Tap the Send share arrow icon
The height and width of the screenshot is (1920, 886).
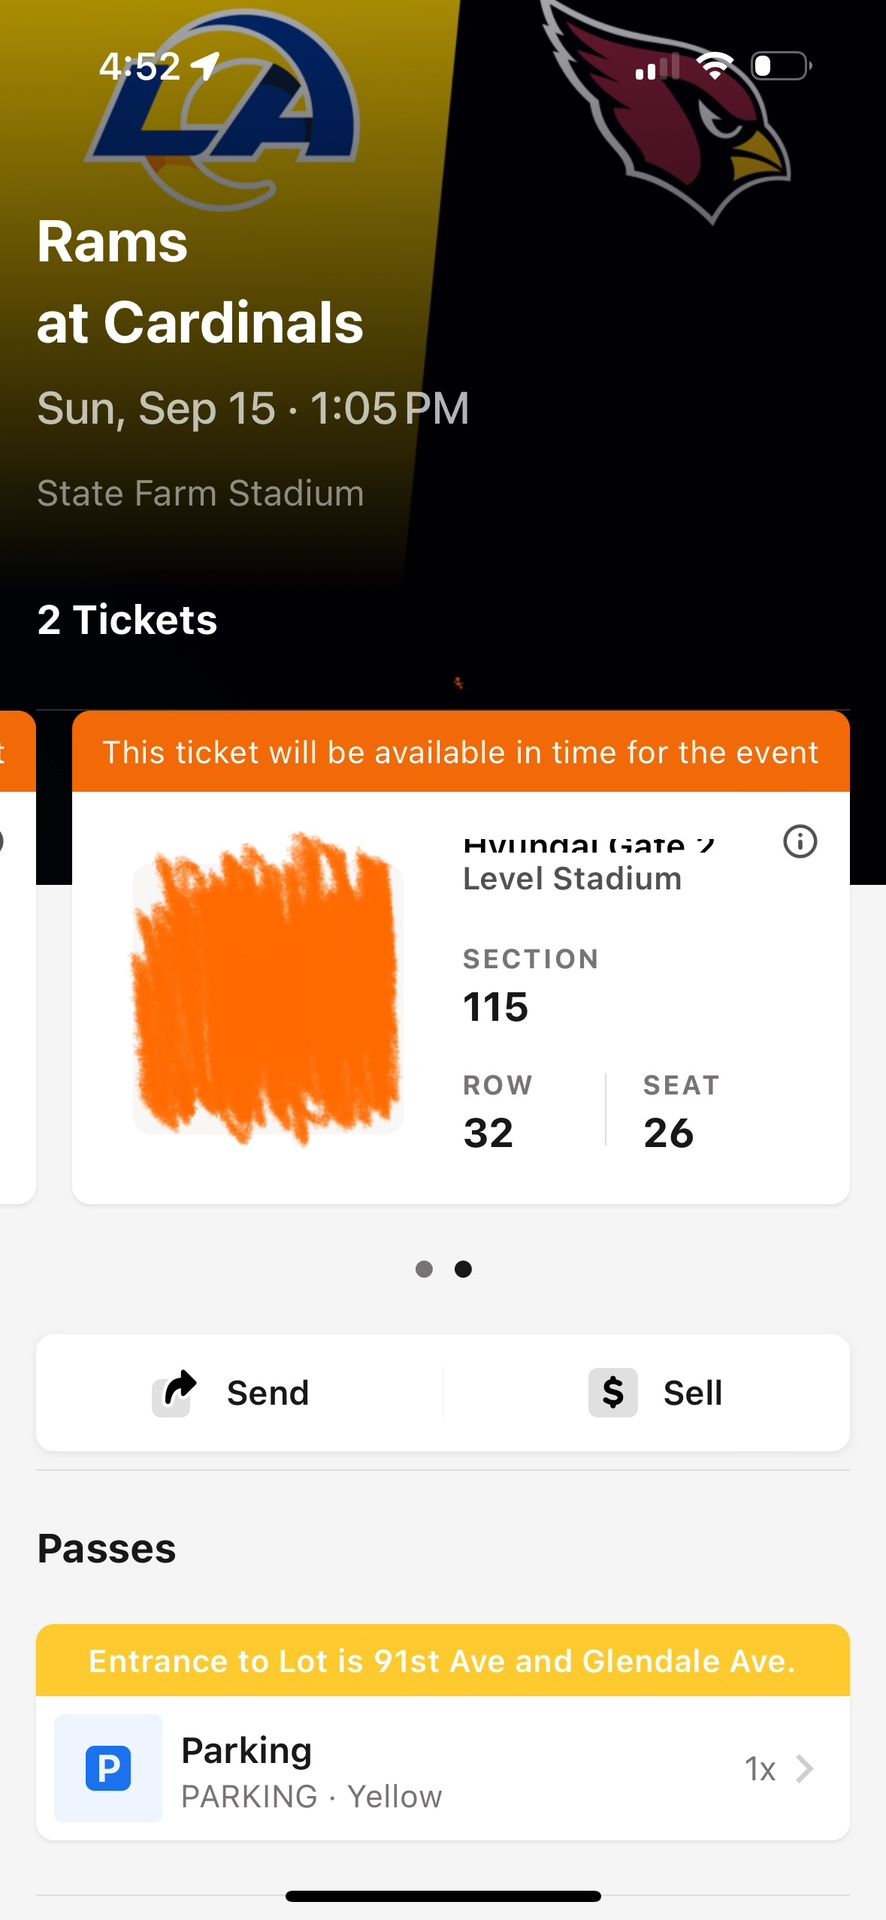tap(176, 1391)
